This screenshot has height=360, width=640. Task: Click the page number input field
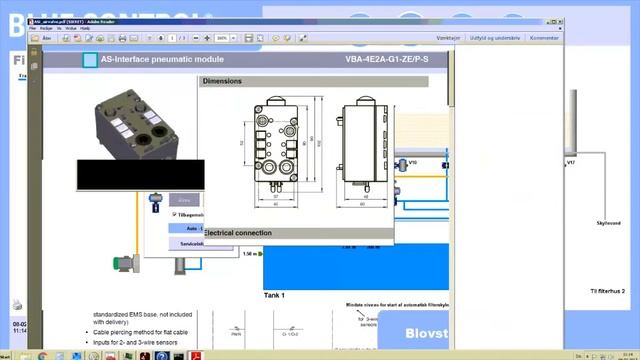[x=172, y=38]
